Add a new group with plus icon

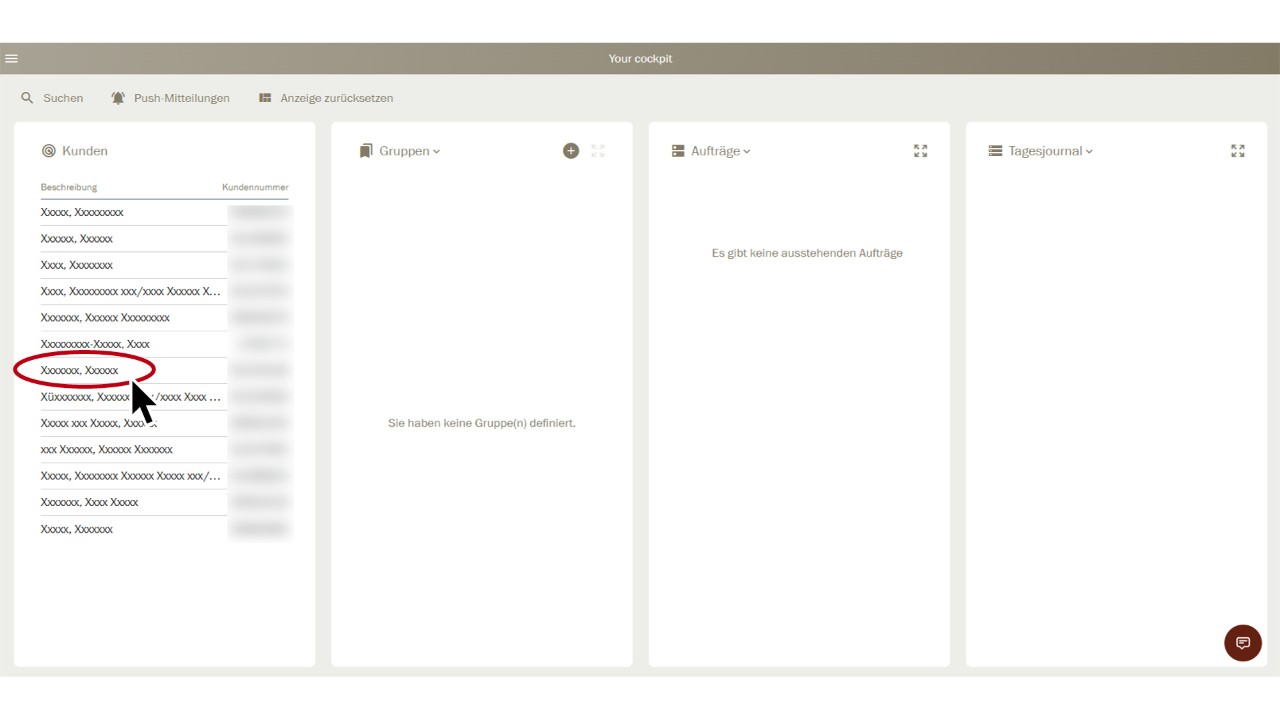(571, 151)
